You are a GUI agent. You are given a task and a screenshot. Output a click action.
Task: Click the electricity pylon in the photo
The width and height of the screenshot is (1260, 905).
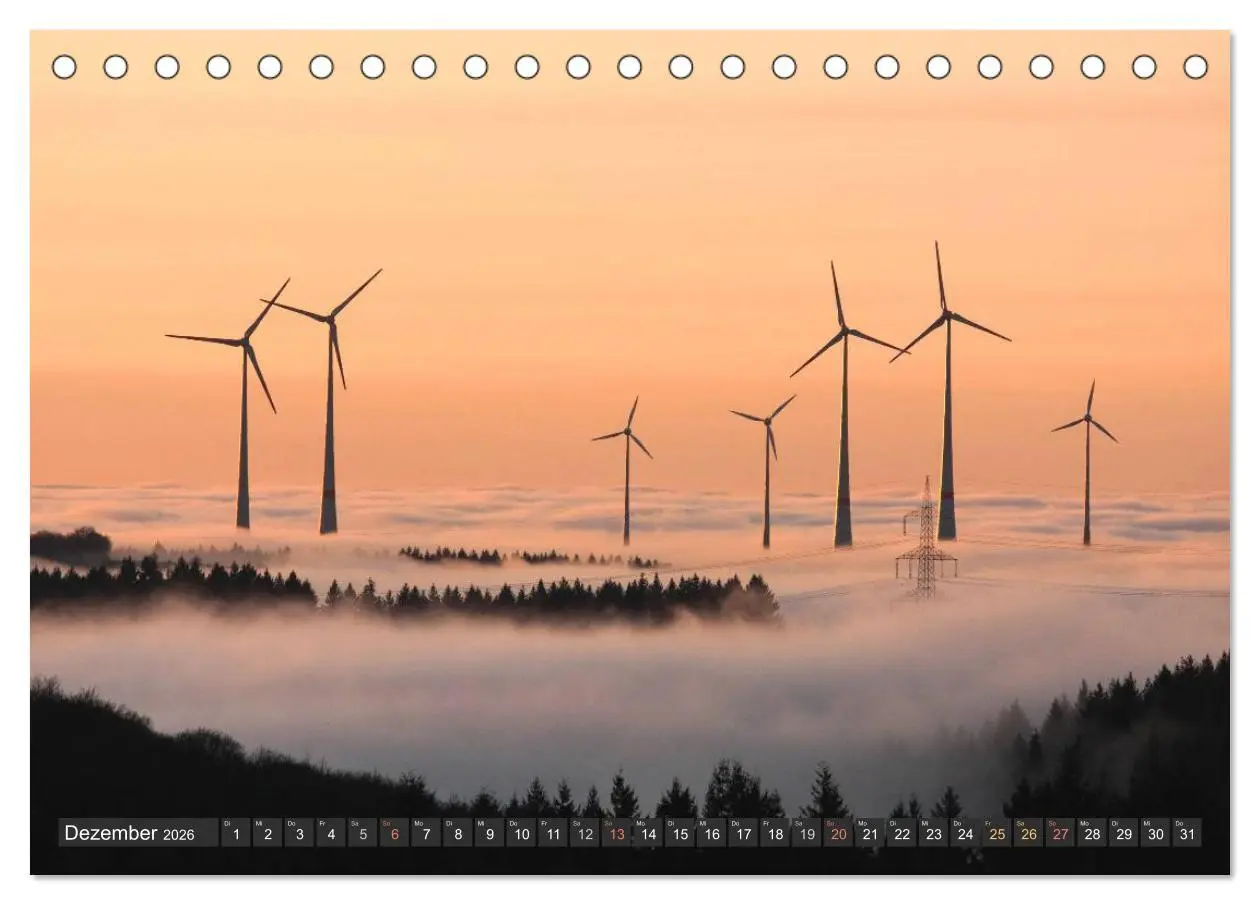coord(926,538)
